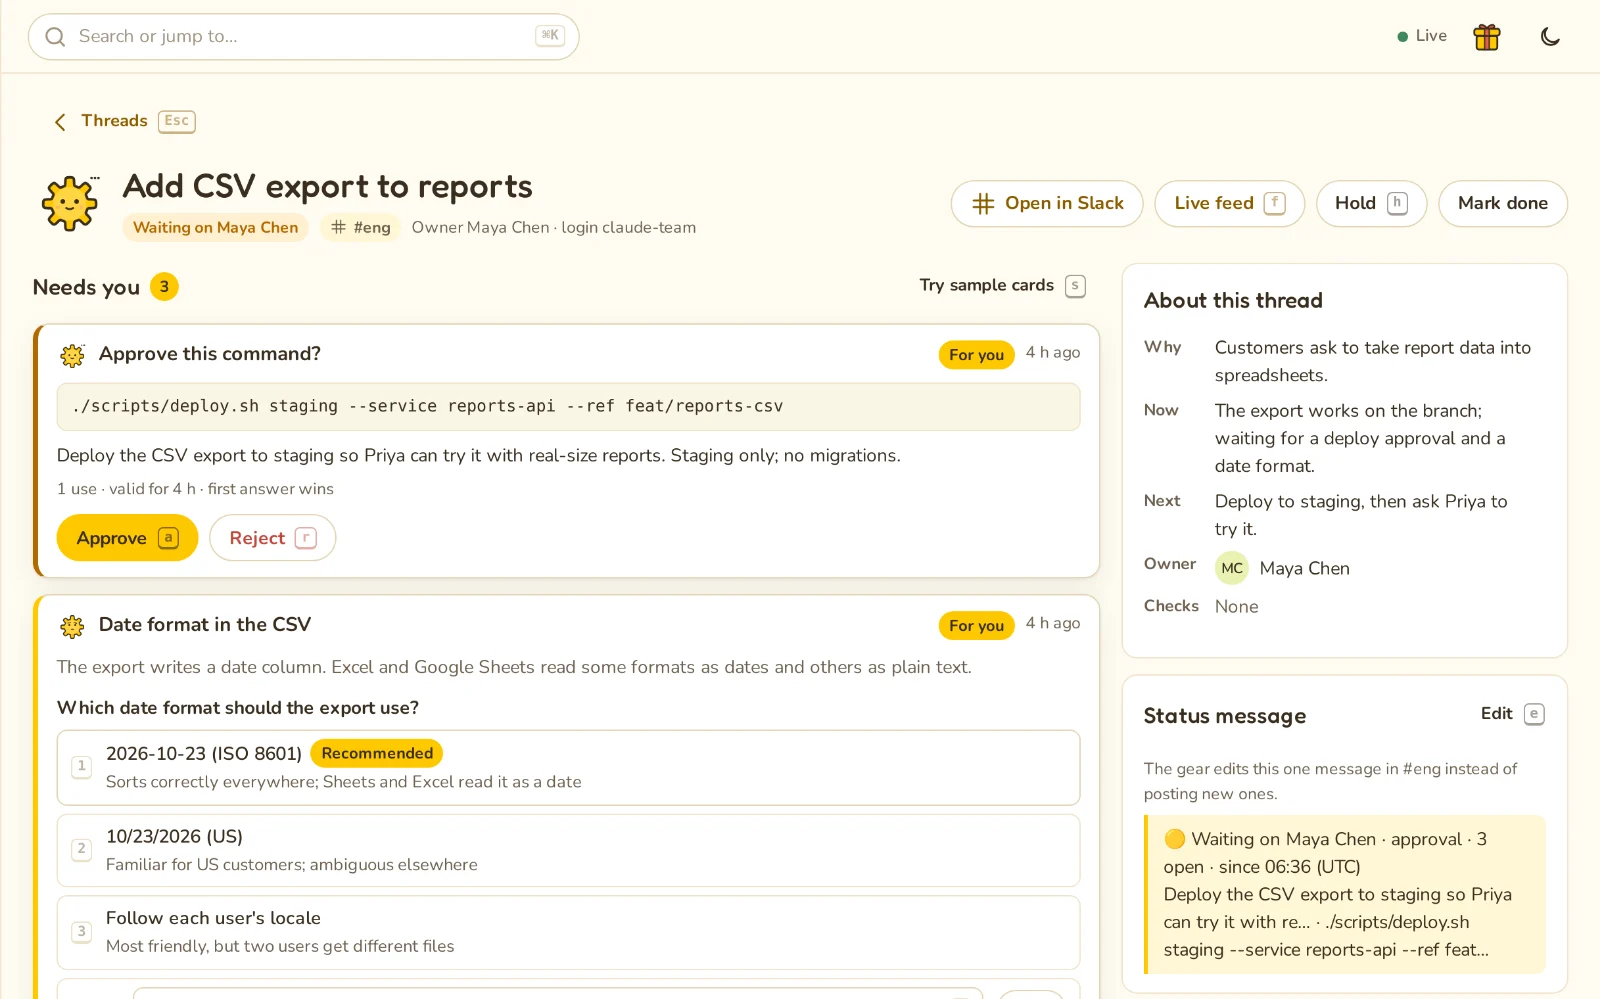Click the Needs you count badge showing 3
The image size is (1600, 999).
(164, 287)
